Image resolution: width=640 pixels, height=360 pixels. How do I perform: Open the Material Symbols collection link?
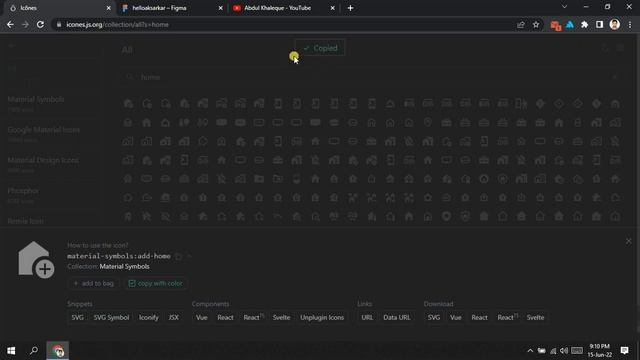point(124,267)
